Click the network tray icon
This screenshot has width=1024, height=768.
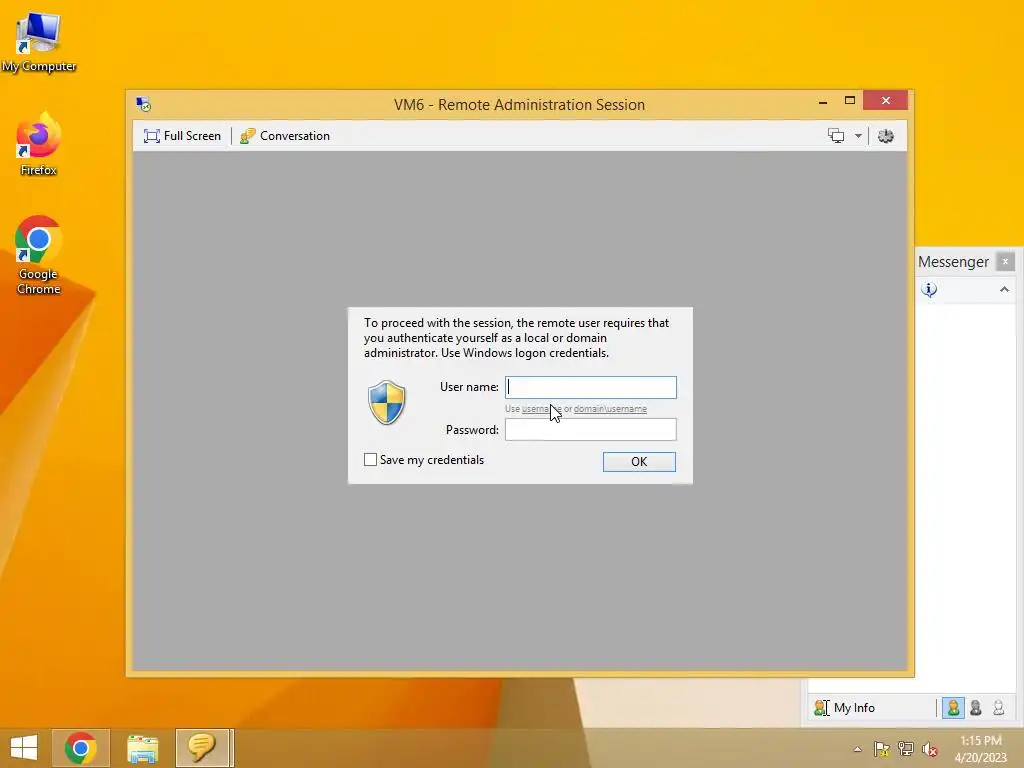(x=905, y=749)
